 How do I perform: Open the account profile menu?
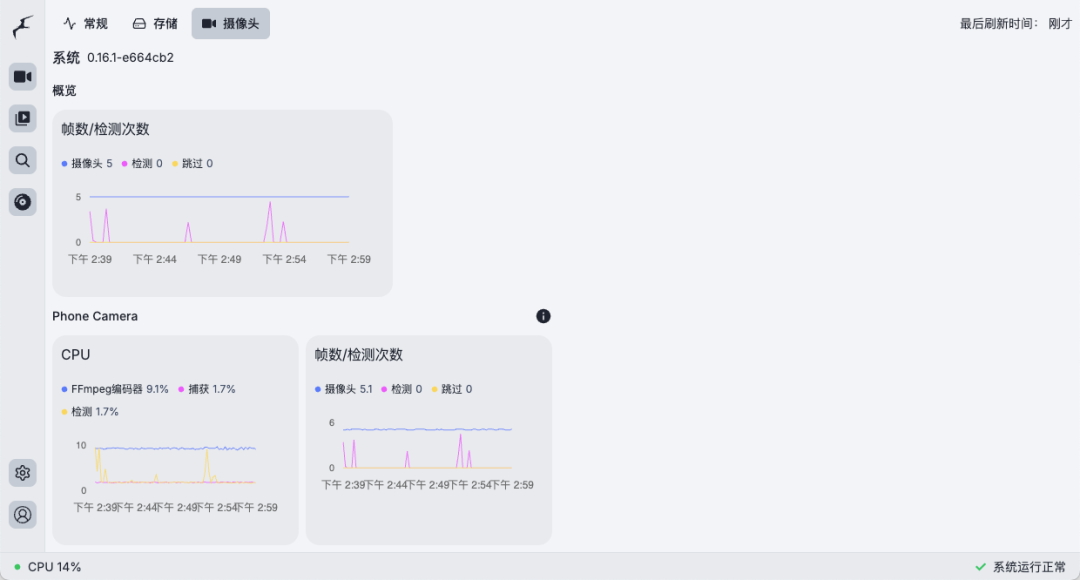[22, 514]
